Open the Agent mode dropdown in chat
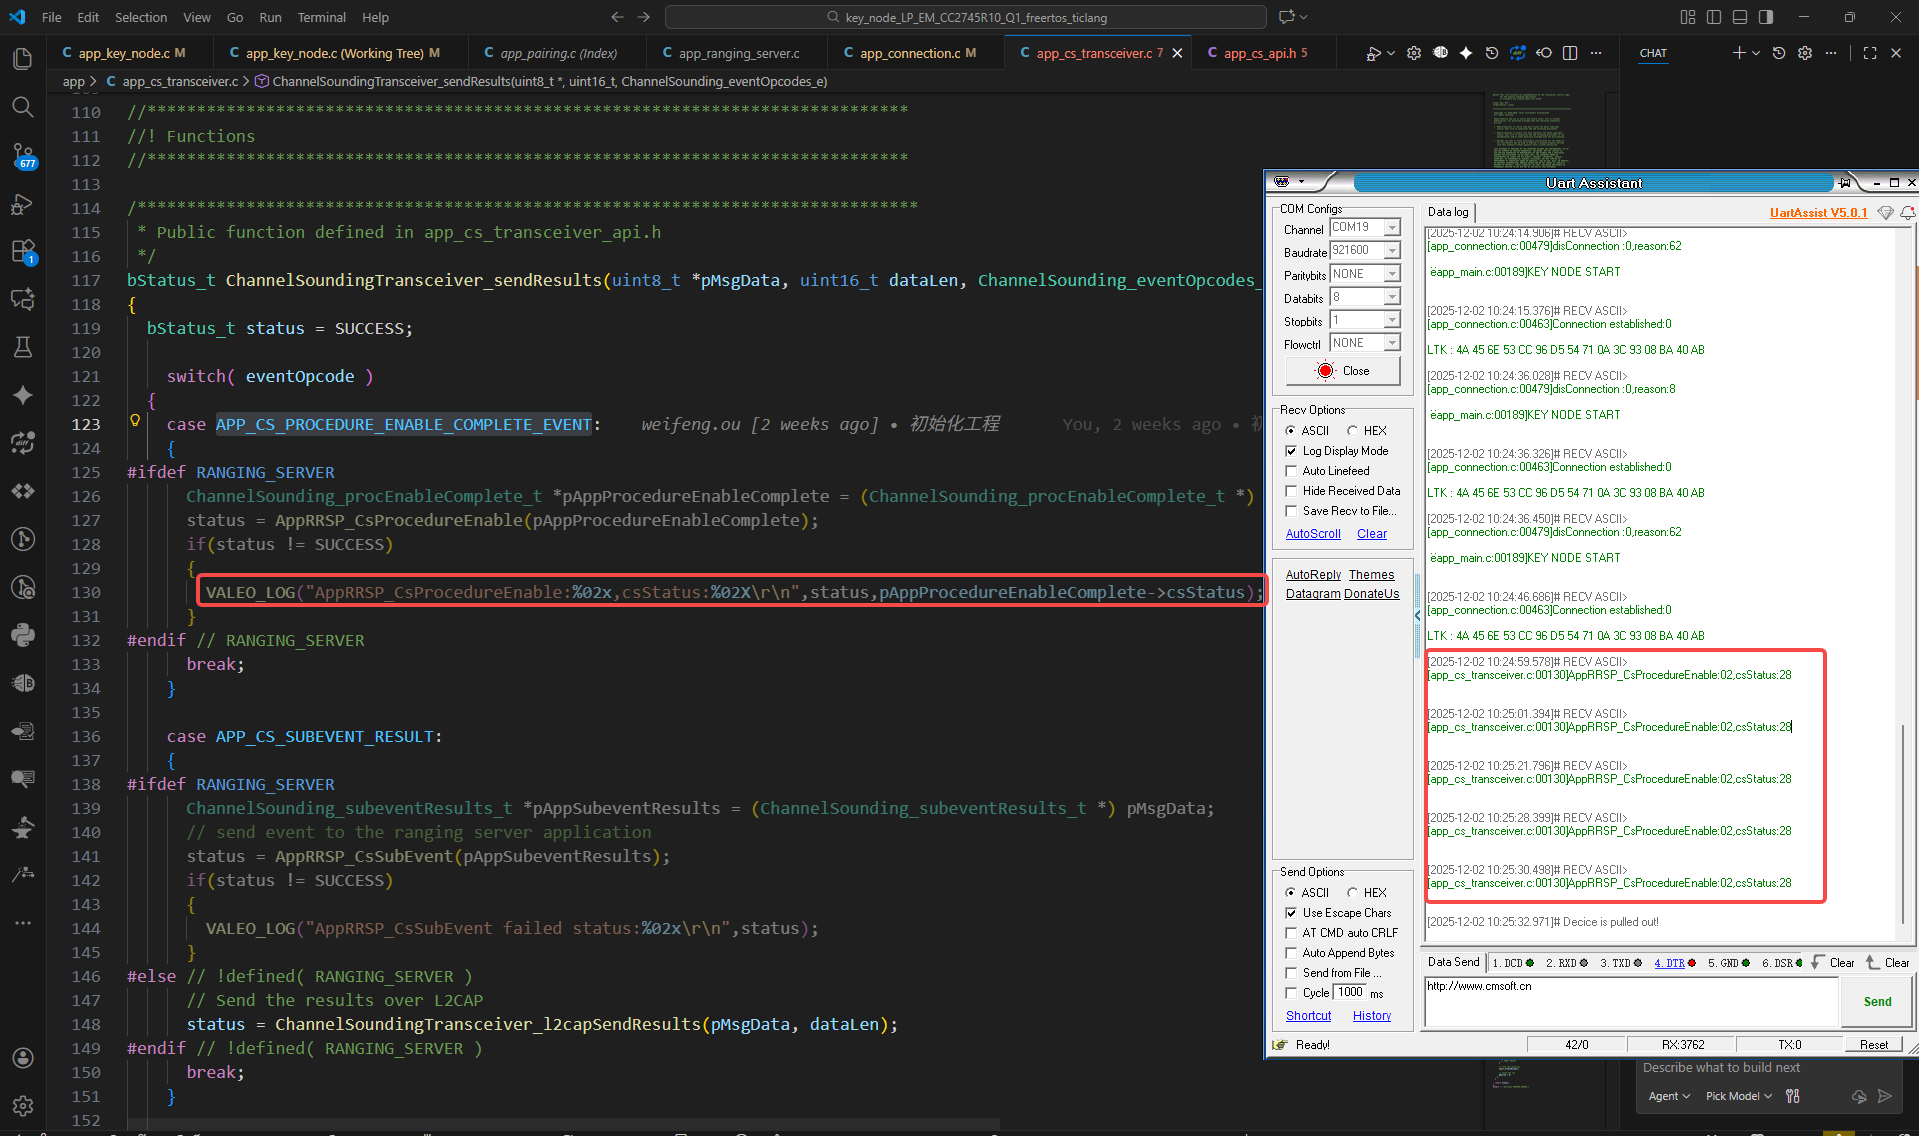 1669,1096
